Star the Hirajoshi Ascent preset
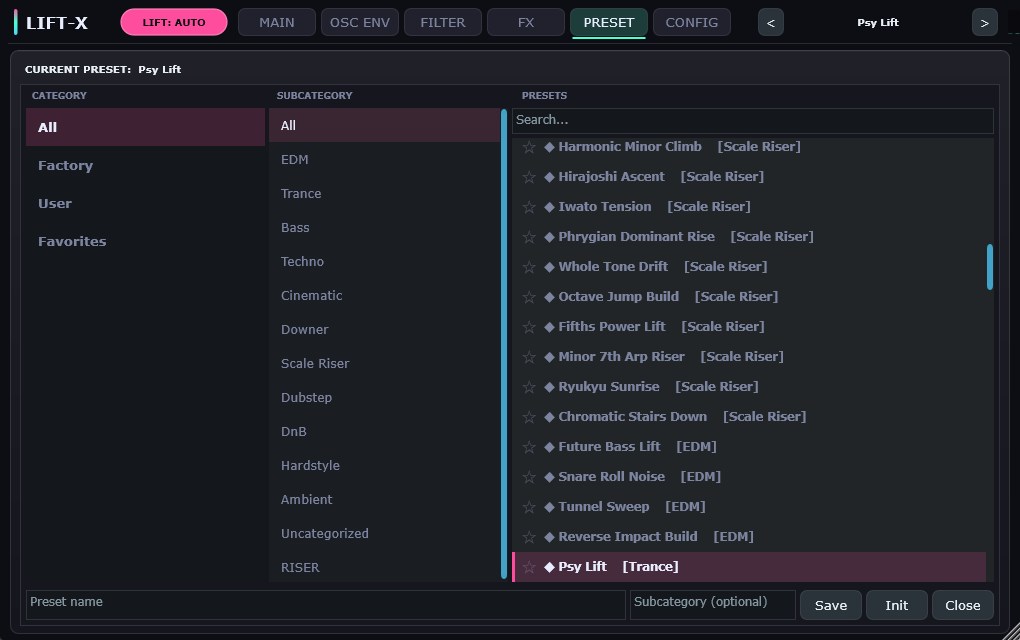Viewport: 1020px width, 640px height. pos(529,177)
